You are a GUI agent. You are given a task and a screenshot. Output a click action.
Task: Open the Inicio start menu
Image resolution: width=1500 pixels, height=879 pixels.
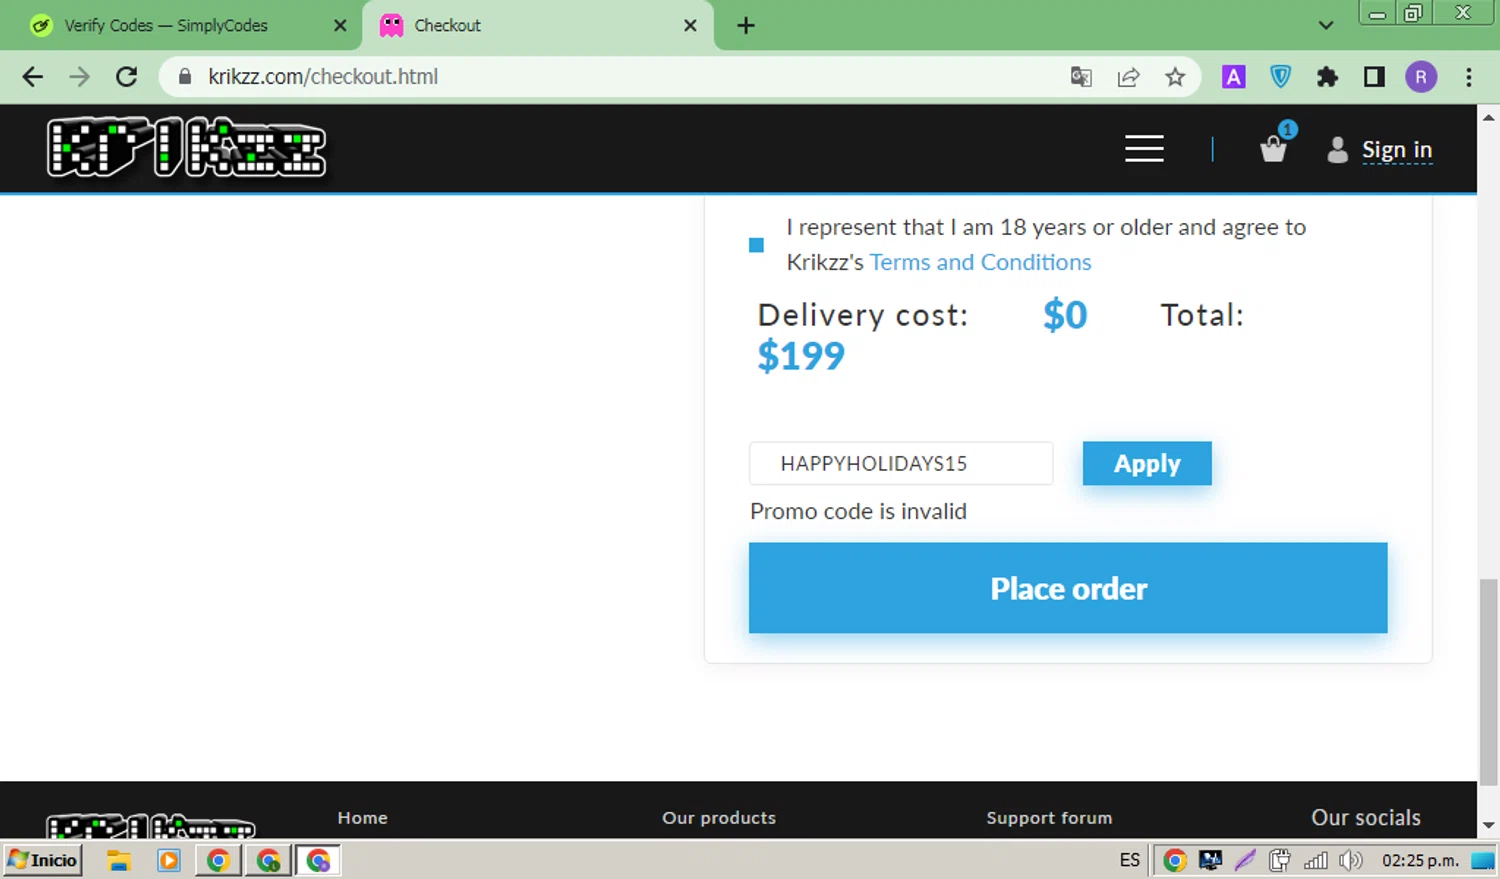[42, 860]
